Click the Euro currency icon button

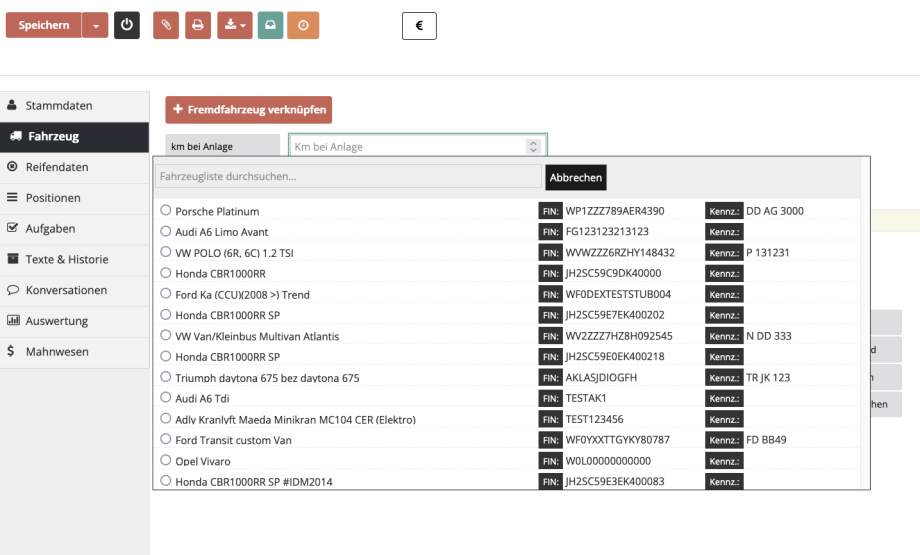(x=419, y=25)
